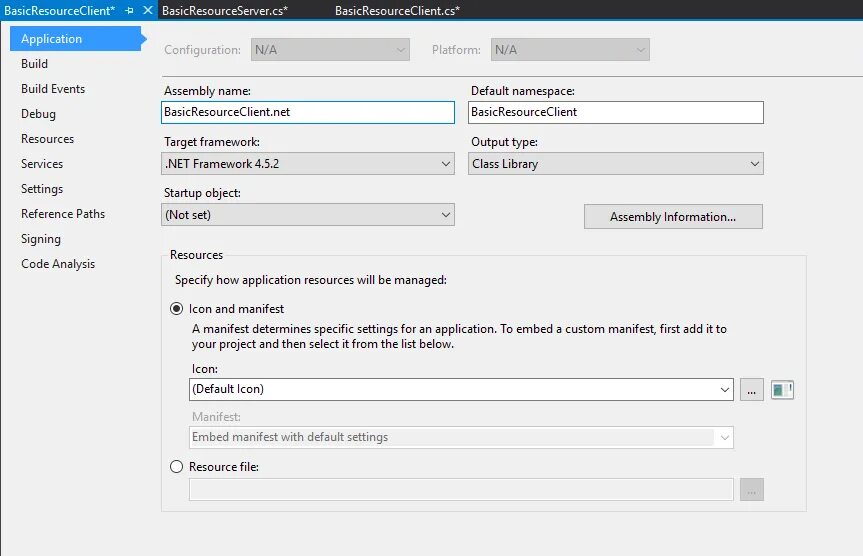This screenshot has width=863, height=556.
Task: Go to the Signing page
Action: [x=41, y=239]
